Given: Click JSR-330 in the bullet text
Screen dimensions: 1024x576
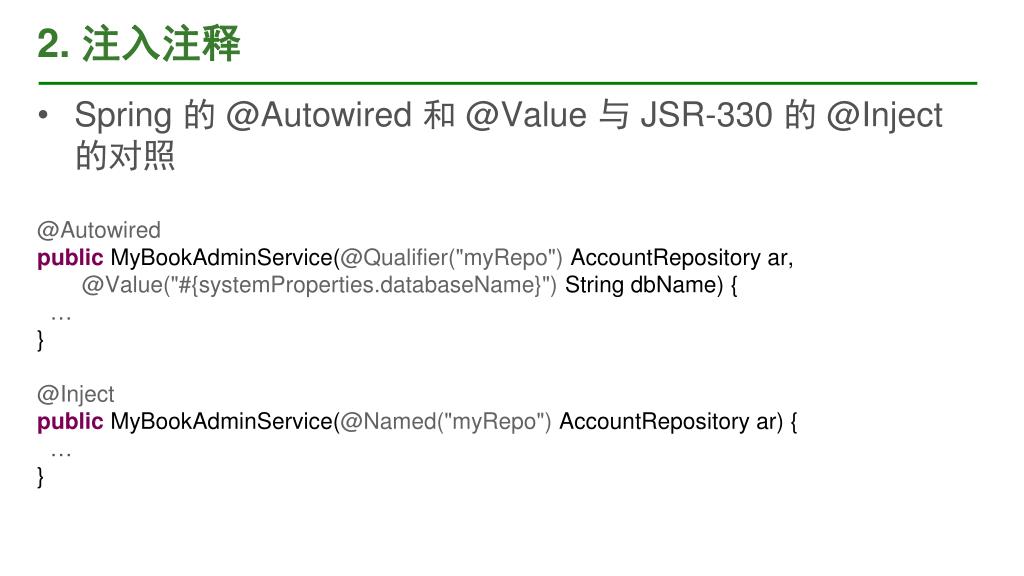Looking at the screenshot, I should tap(706, 115).
